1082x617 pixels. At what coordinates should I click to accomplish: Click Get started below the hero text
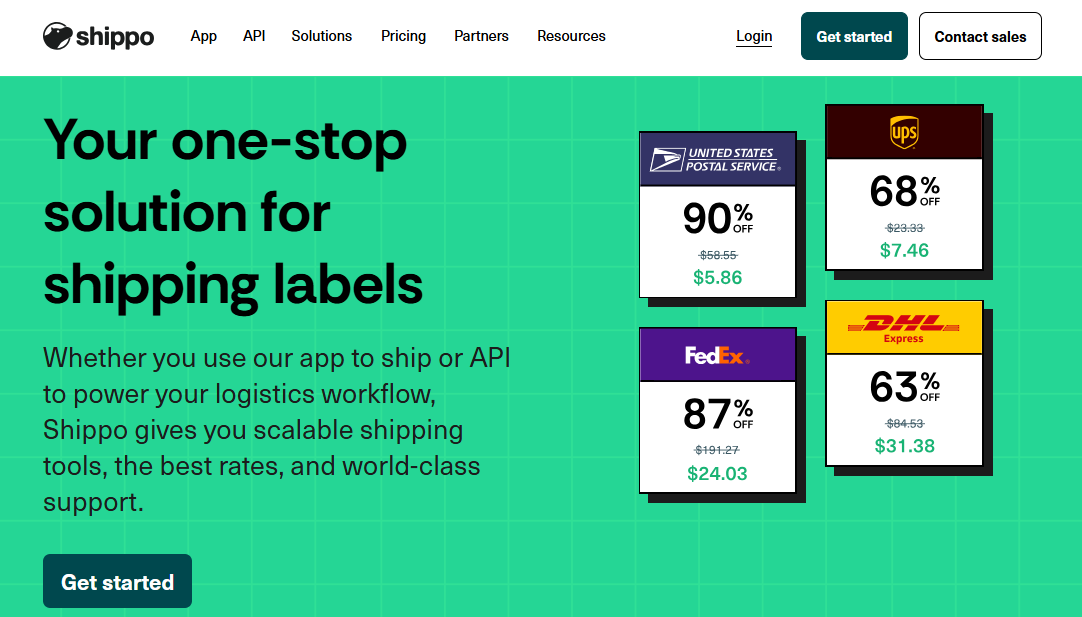117,581
